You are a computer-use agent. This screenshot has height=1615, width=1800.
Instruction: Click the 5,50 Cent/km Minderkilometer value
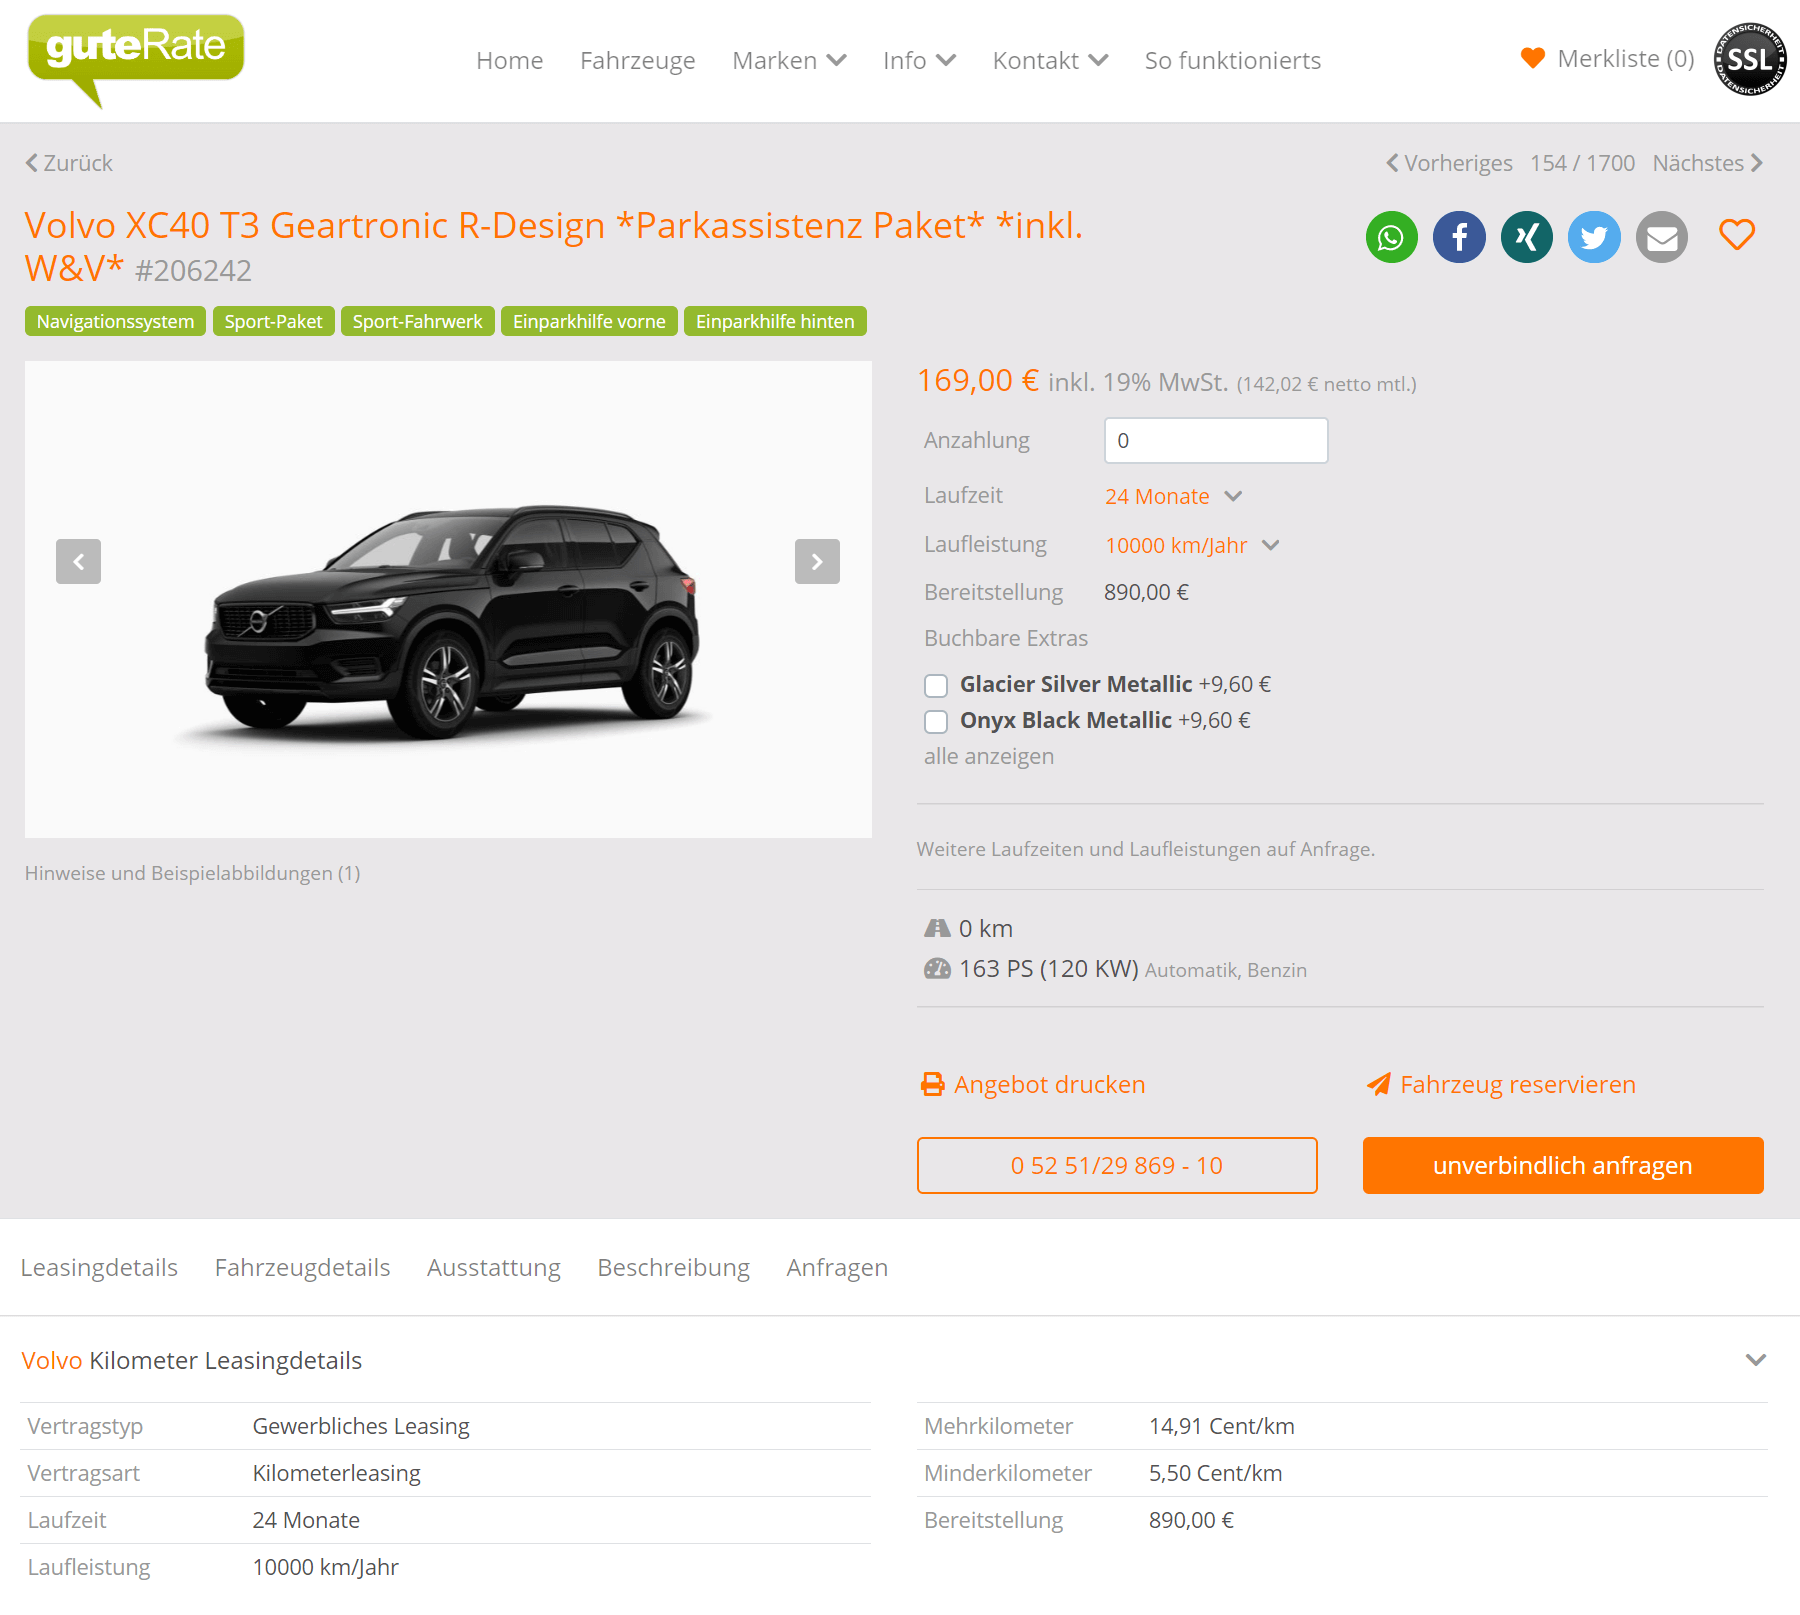(1215, 1473)
